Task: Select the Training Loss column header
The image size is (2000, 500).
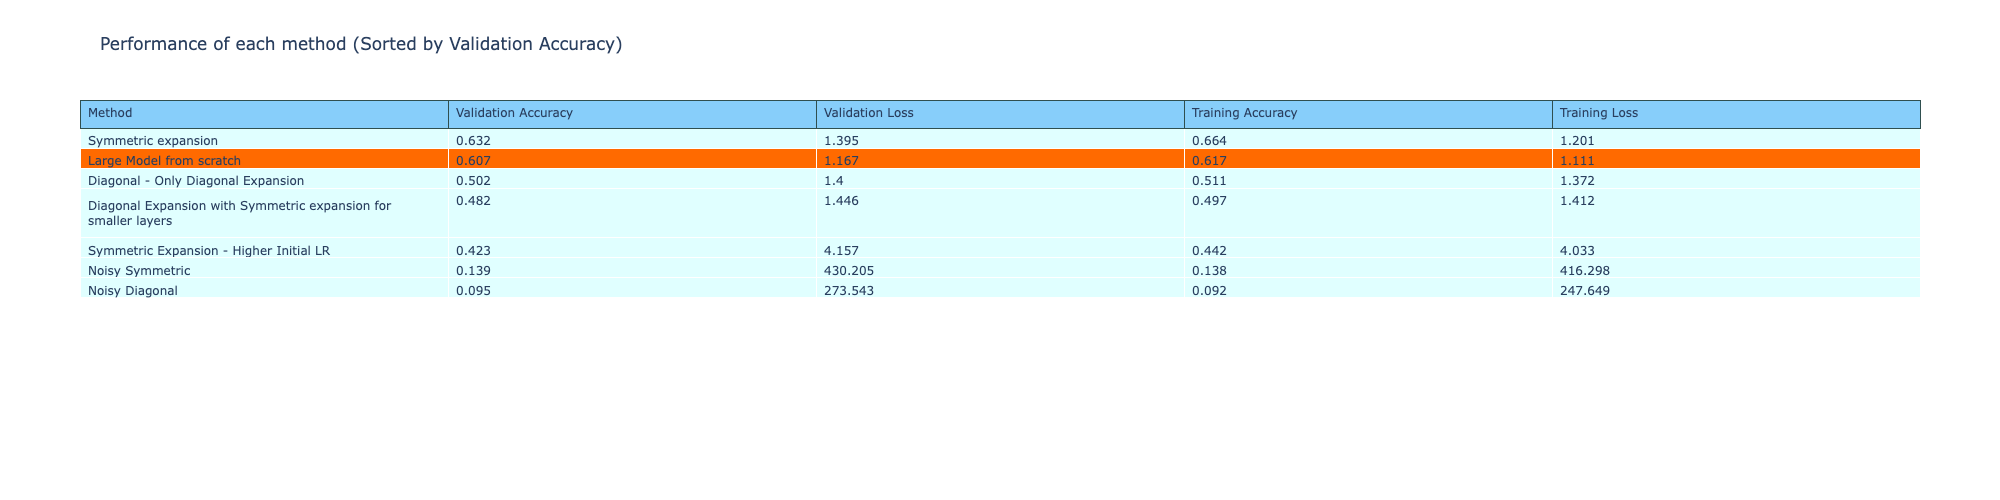Action: [1598, 114]
